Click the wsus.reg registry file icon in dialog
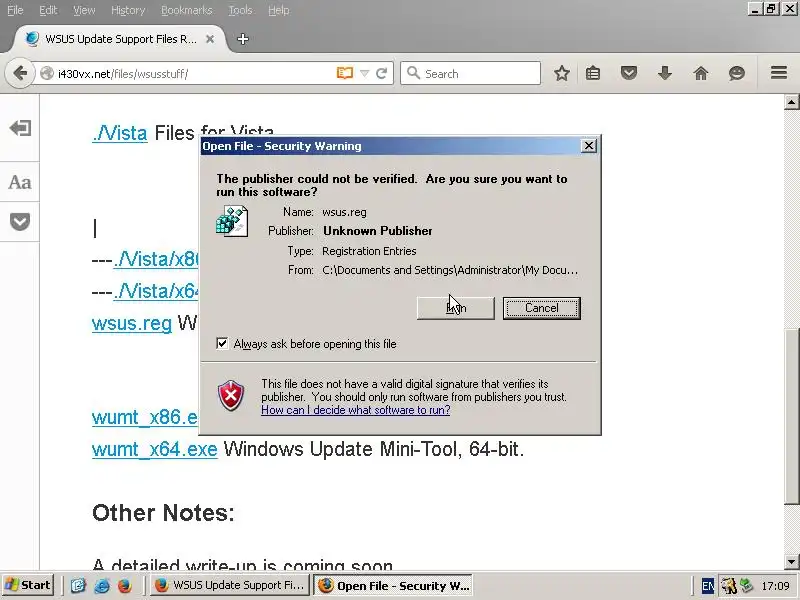Image resolution: width=800 pixels, height=600 pixels. pyautogui.click(x=232, y=221)
